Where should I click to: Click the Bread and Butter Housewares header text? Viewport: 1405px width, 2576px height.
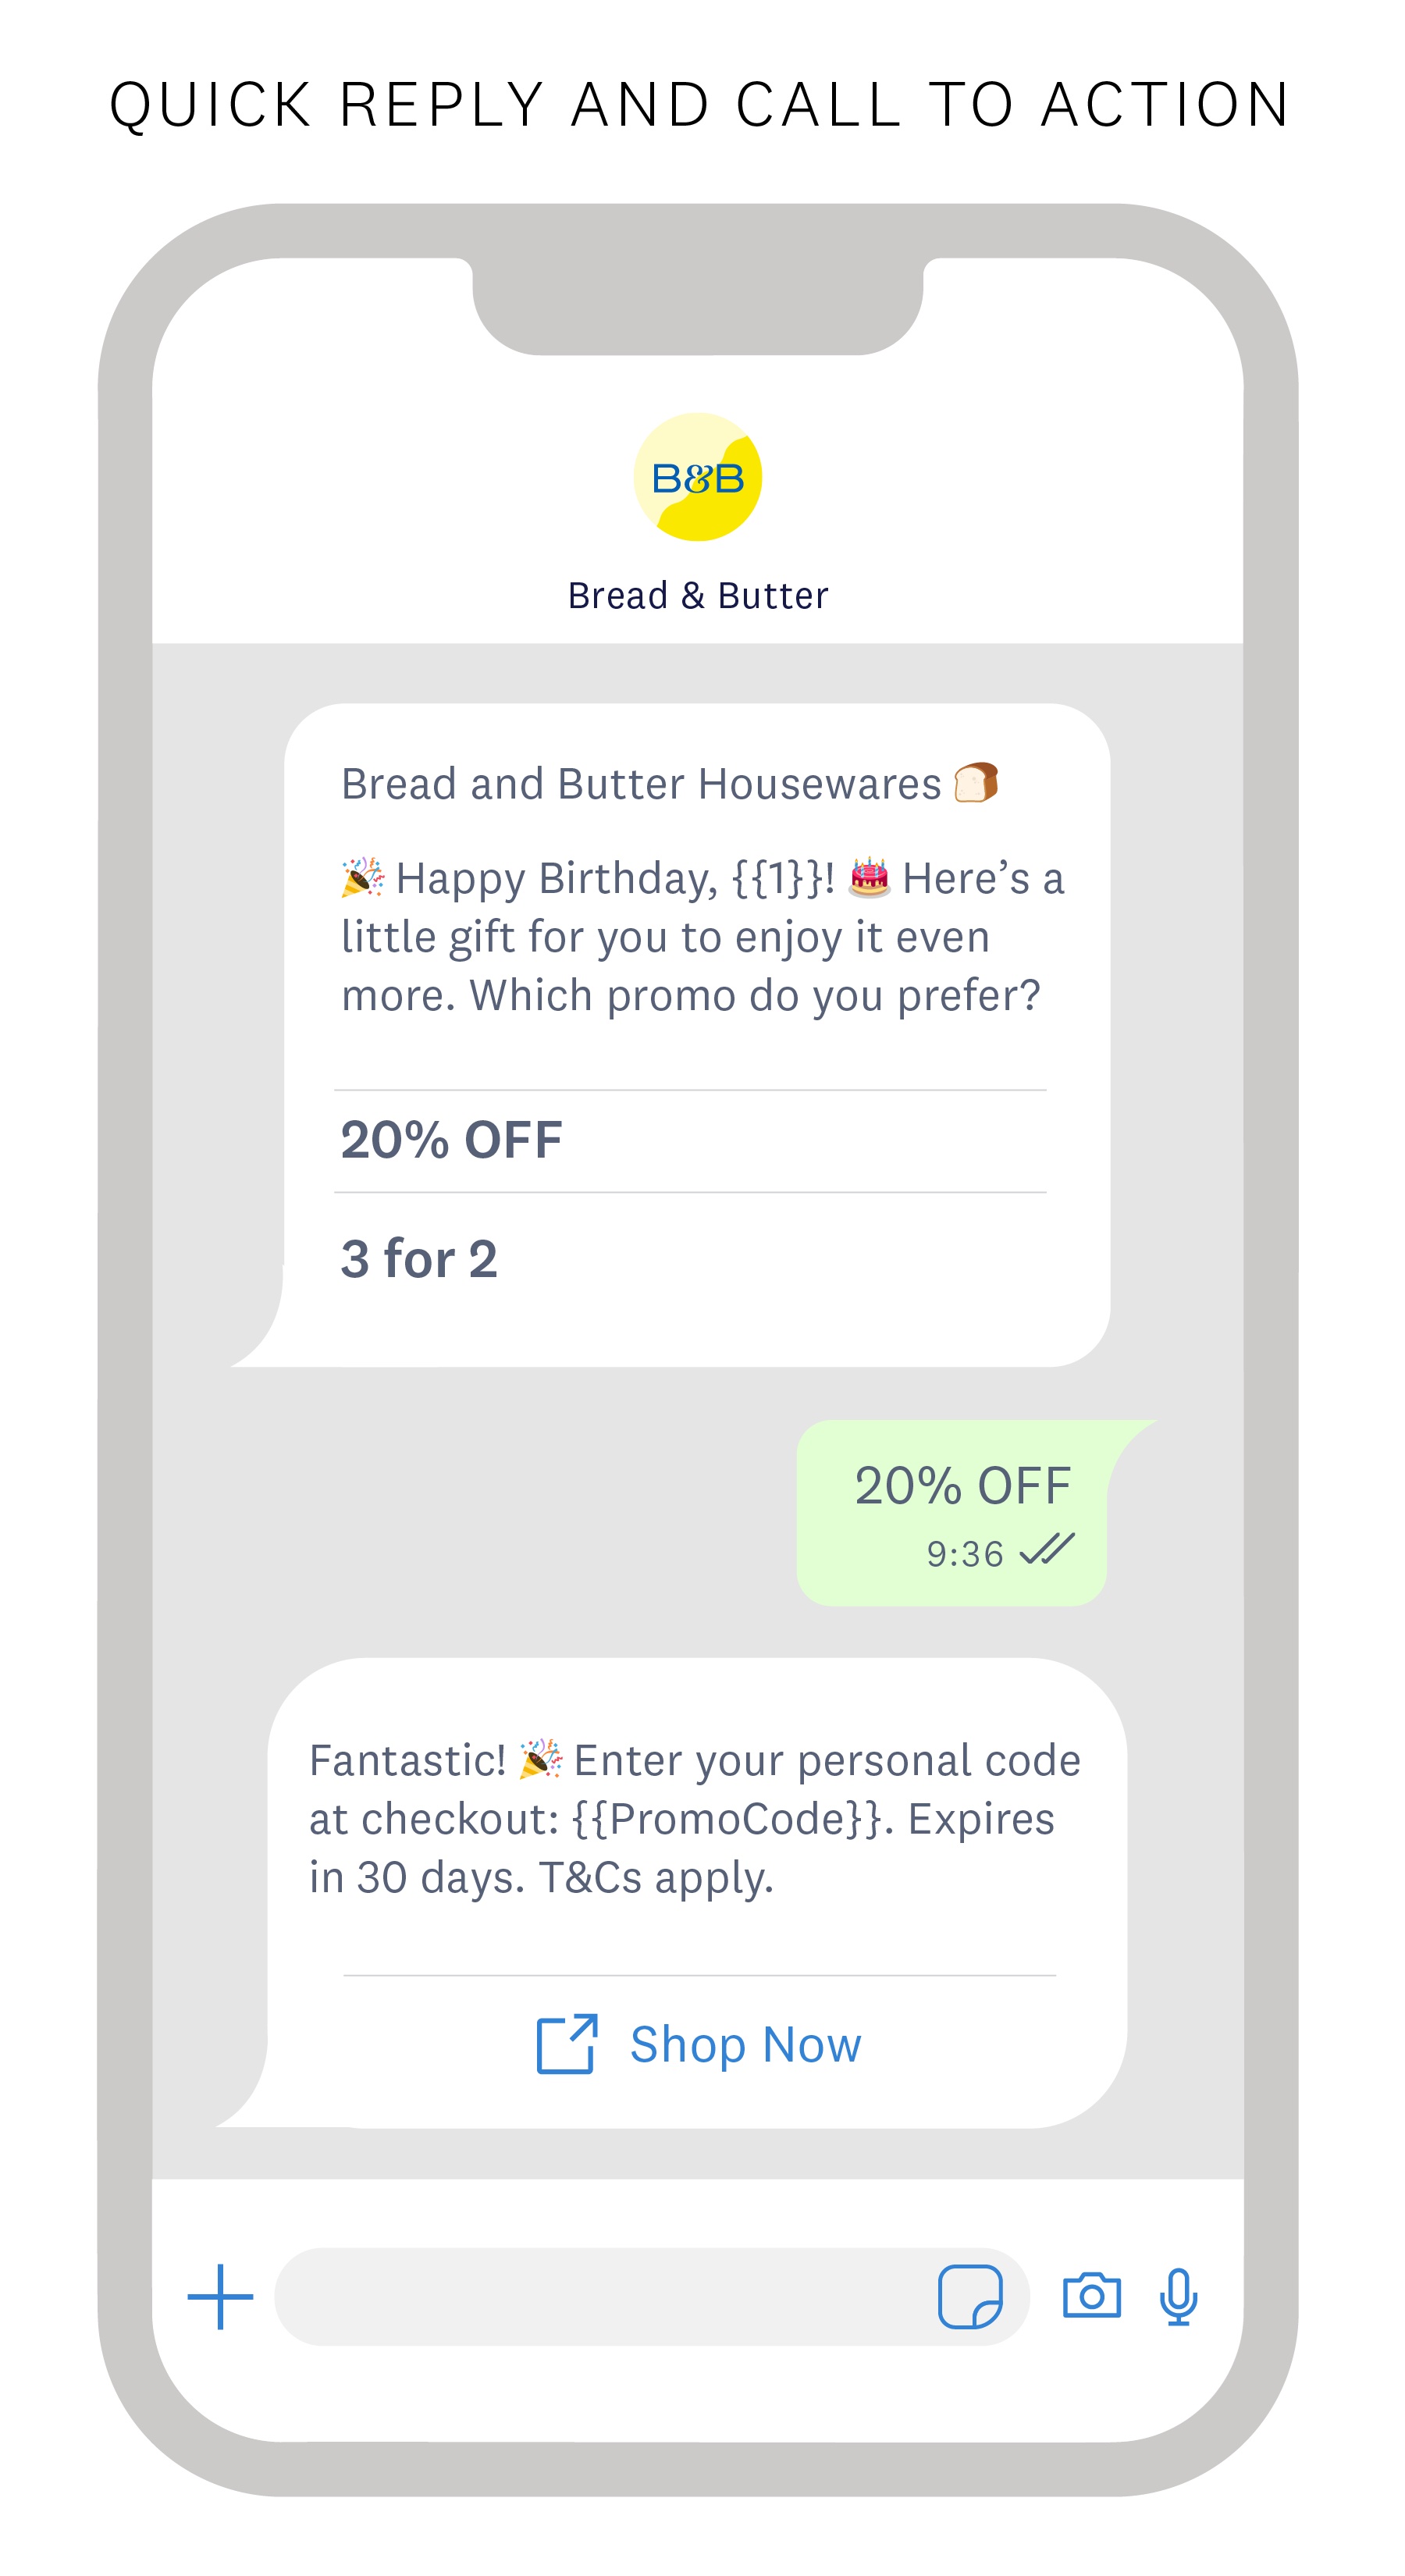click(x=641, y=784)
